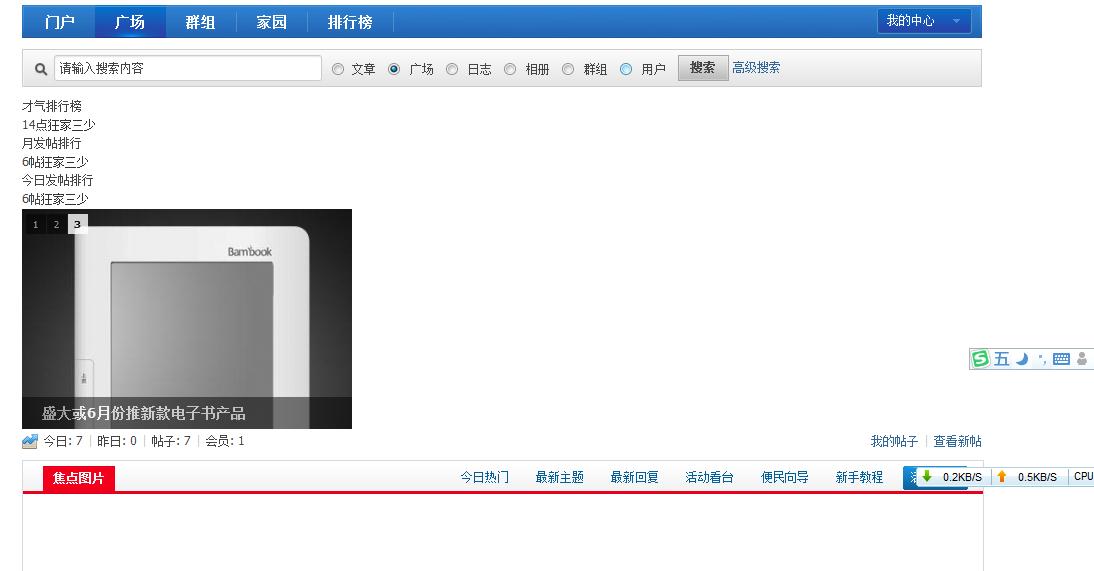Switch to the 便民向导 tab

pos(784,477)
